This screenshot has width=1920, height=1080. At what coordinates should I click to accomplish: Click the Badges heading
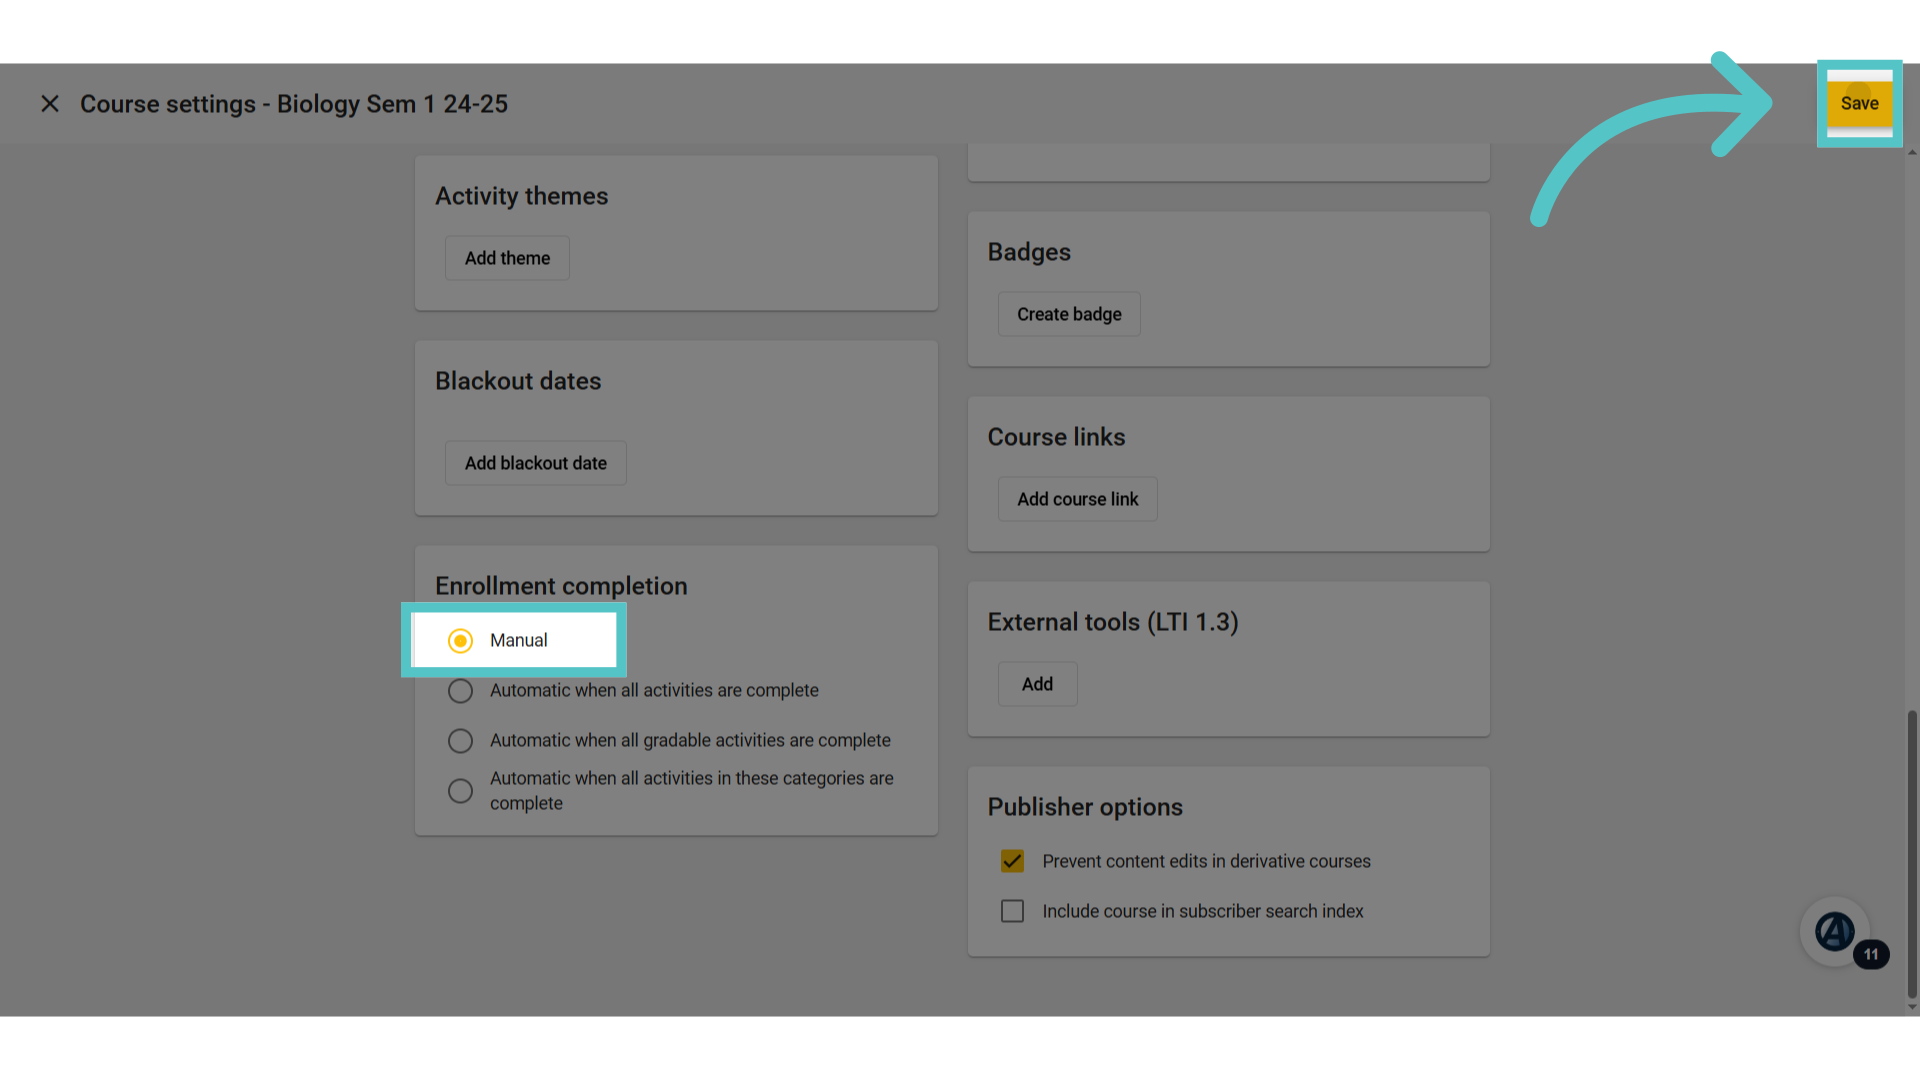click(x=1029, y=252)
